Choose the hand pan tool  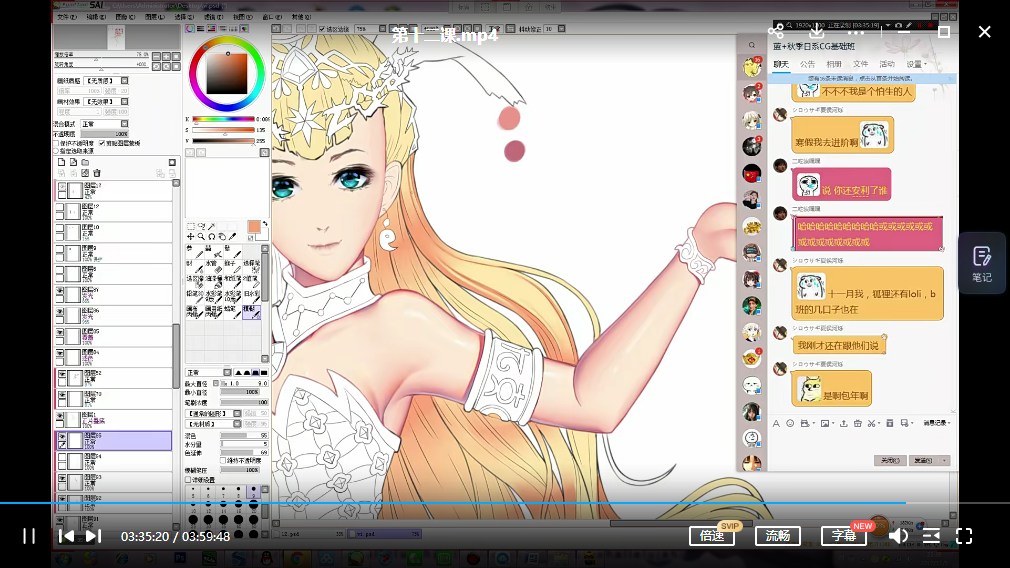pyautogui.click(x=222, y=237)
